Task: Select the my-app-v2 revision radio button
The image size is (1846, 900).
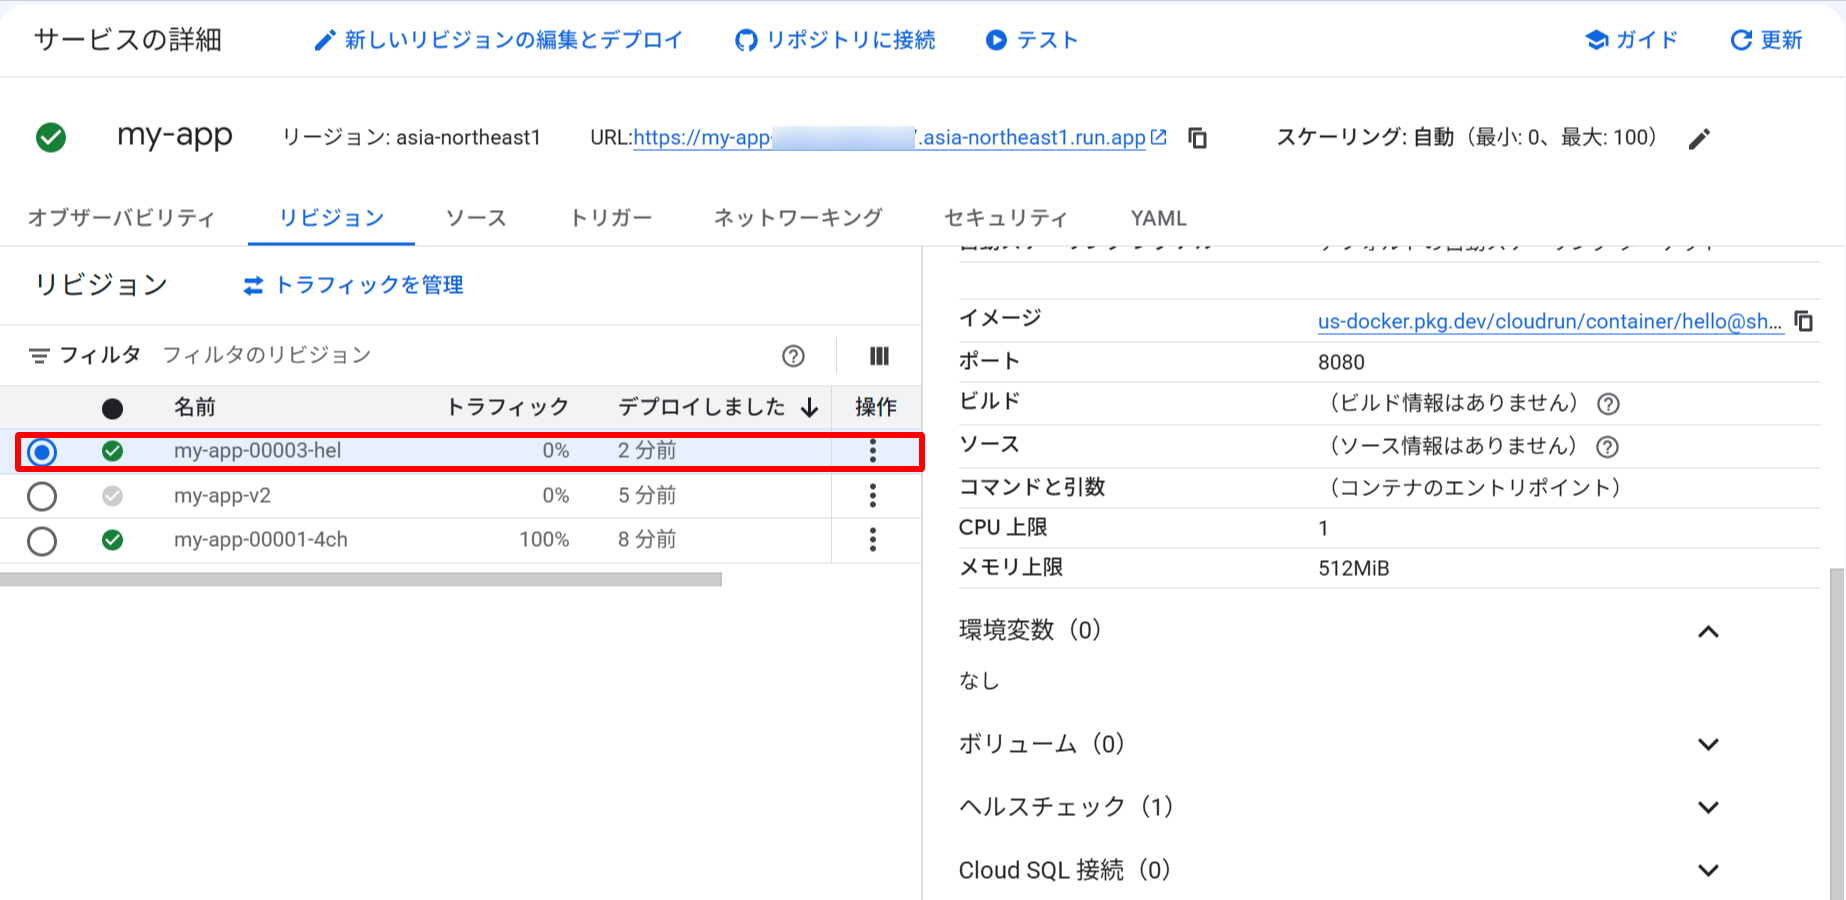Action: [42, 496]
